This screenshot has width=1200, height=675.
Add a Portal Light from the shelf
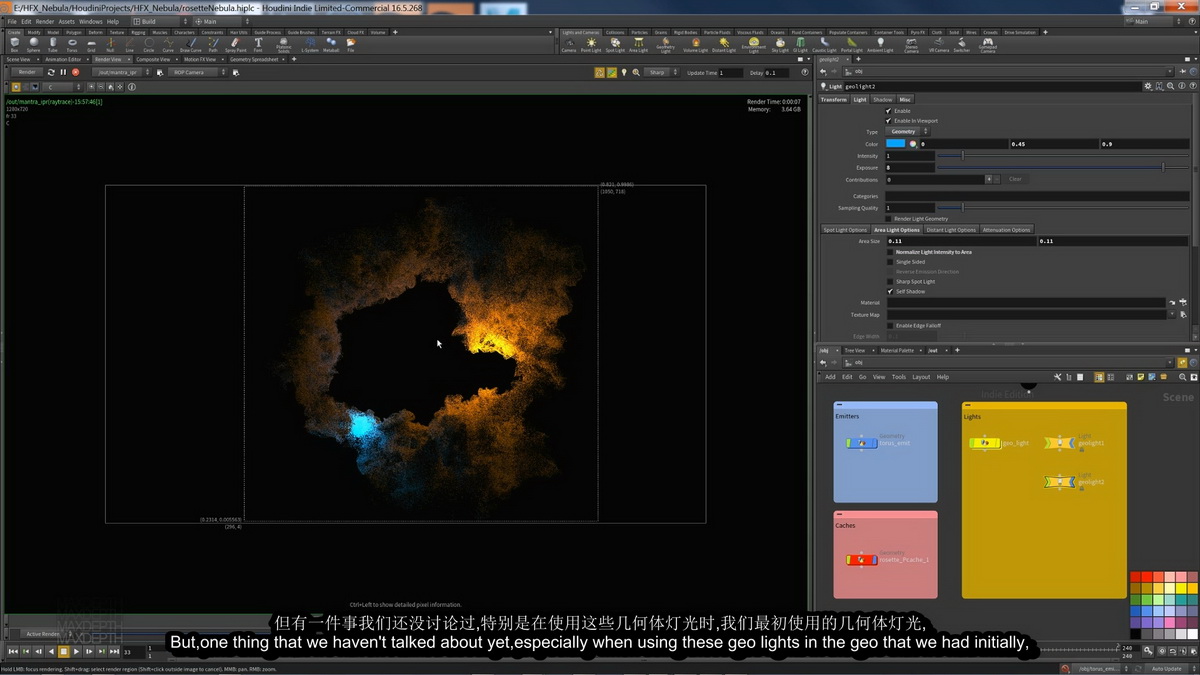point(851,45)
